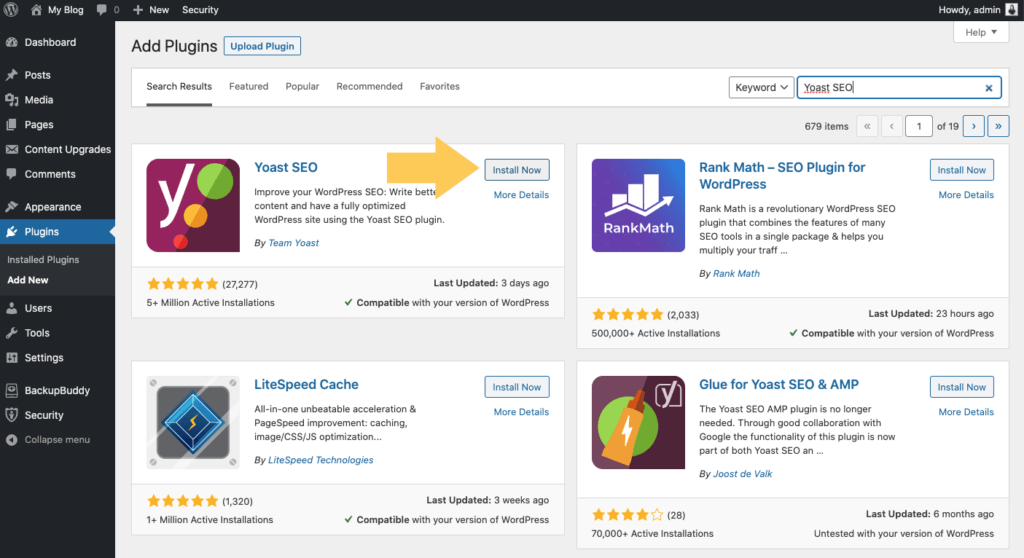Click the Plugins plug icon
This screenshot has height=558, width=1024.
point(12,232)
